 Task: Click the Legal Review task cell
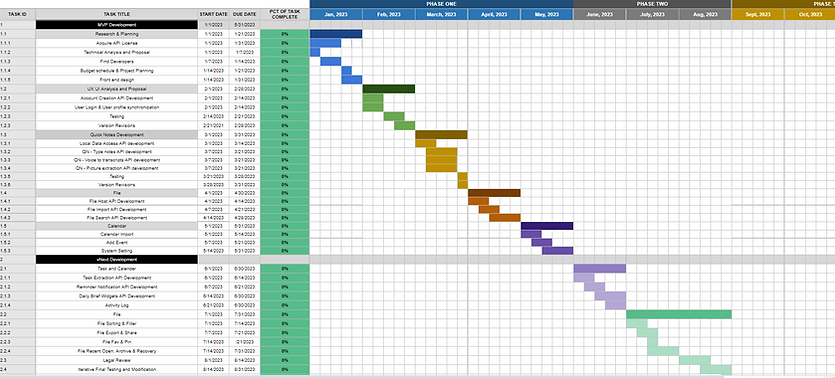click(x=117, y=360)
